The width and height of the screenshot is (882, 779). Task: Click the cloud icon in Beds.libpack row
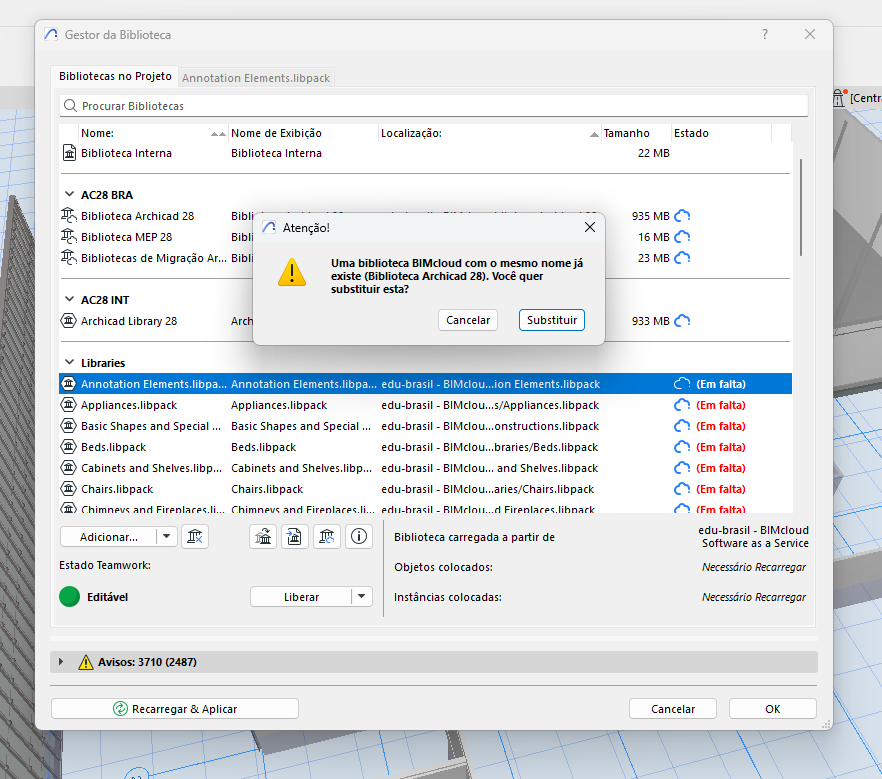point(682,447)
